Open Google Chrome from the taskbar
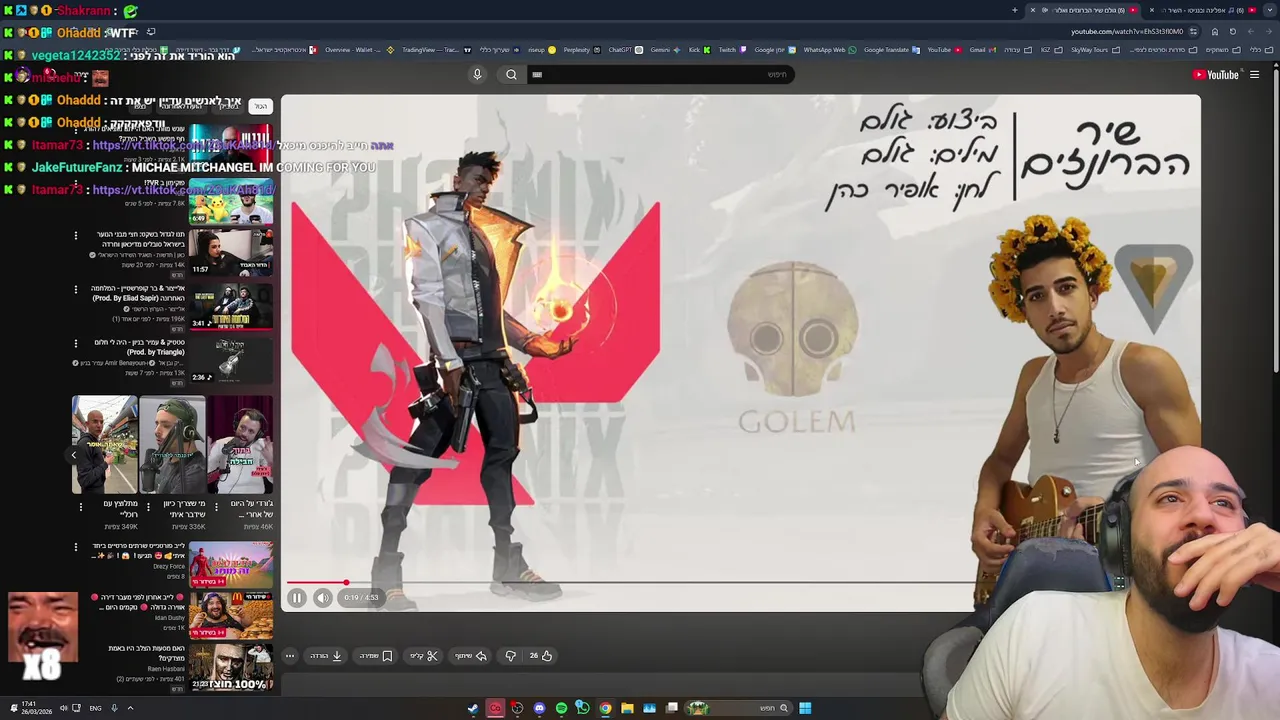 pyautogui.click(x=605, y=708)
